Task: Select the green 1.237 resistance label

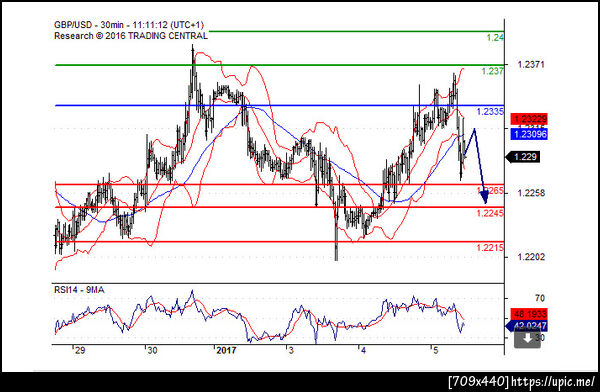Action: tap(492, 71)
